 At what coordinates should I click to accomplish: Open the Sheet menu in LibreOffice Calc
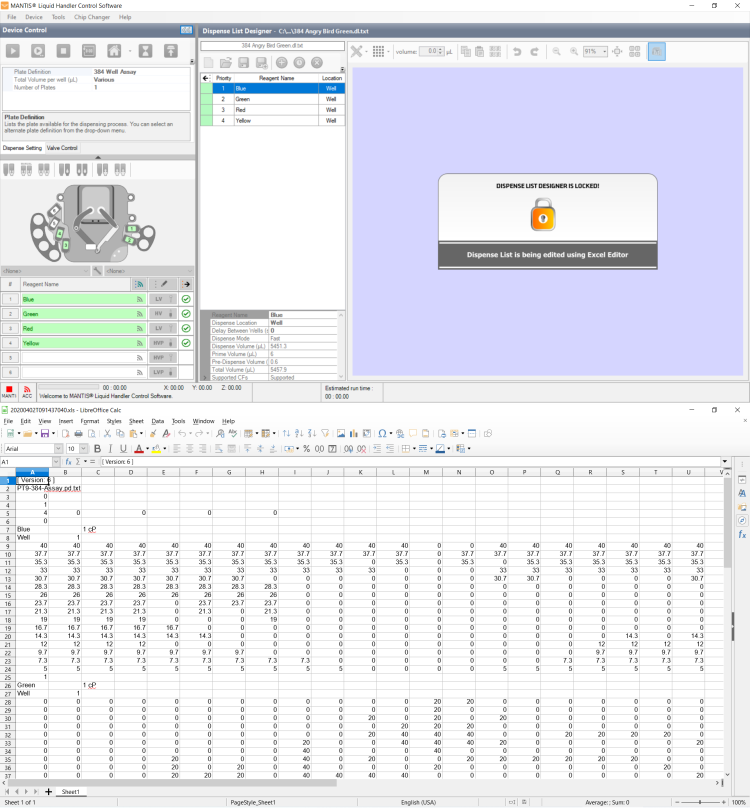click(x=136, y=421)
